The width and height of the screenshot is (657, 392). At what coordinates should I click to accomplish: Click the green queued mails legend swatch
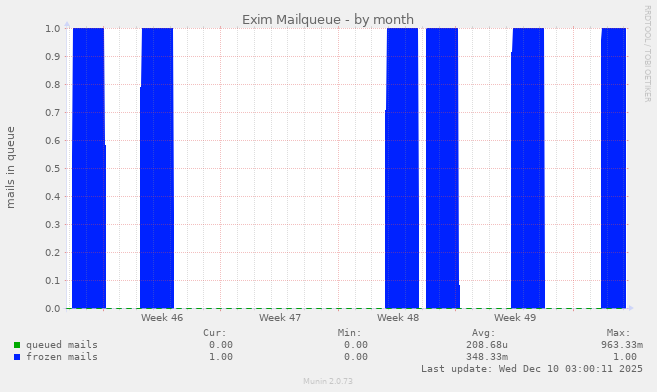click(x=17, y=345)
